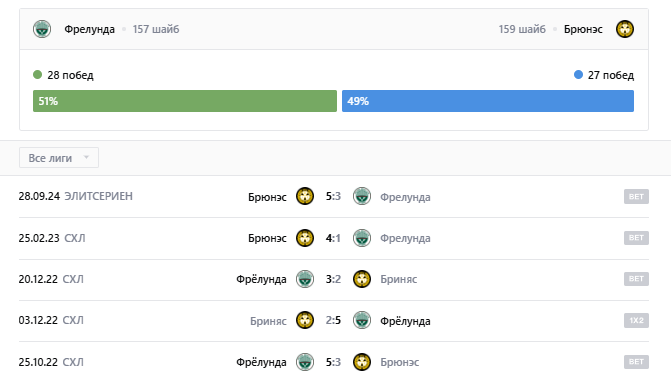Image resolution: width=671 pixels, height=382 pixels.
Task: Click Brynäs team logo in header
Action: pyautogui.click(x=625, y=29)
